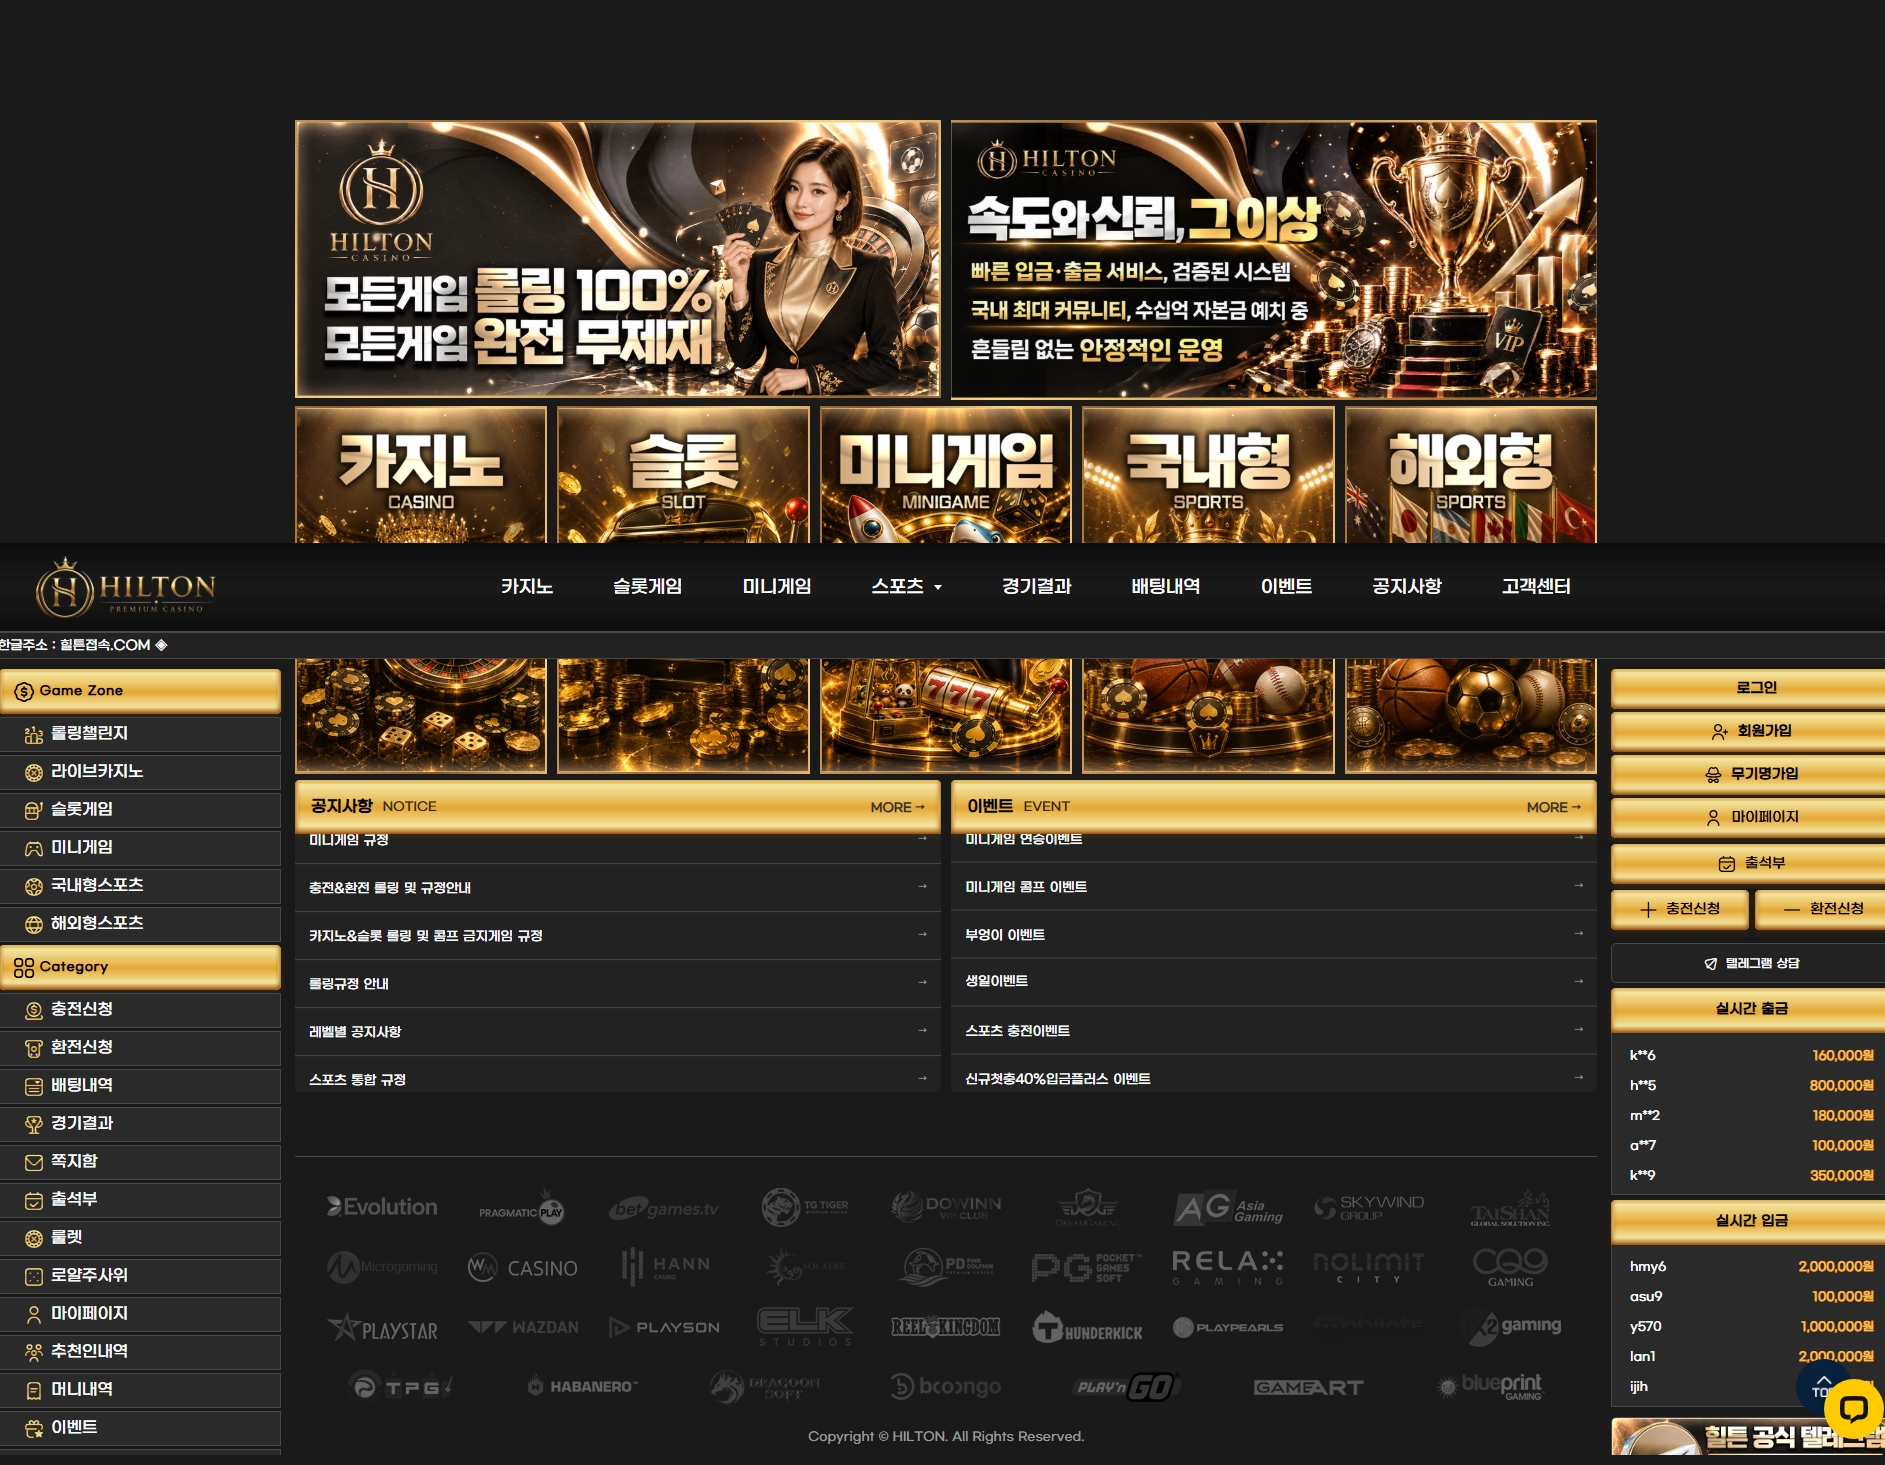Click the 환전신청 icon in the sidebar

[x=34, y=1049]
